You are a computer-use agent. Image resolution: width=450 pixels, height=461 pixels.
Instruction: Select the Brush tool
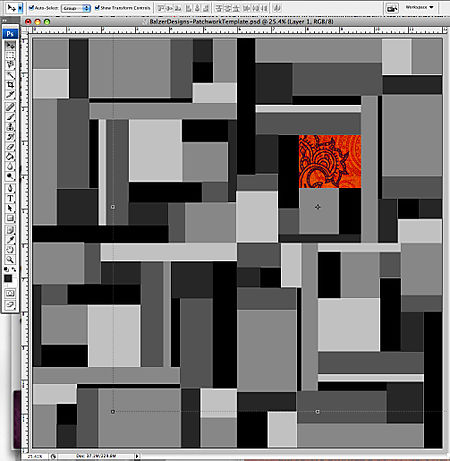coord(10,117)
